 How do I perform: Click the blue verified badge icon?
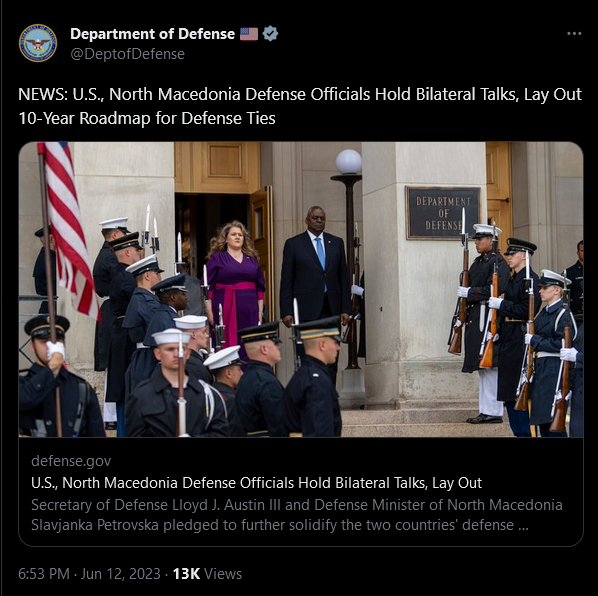point(270,34)
